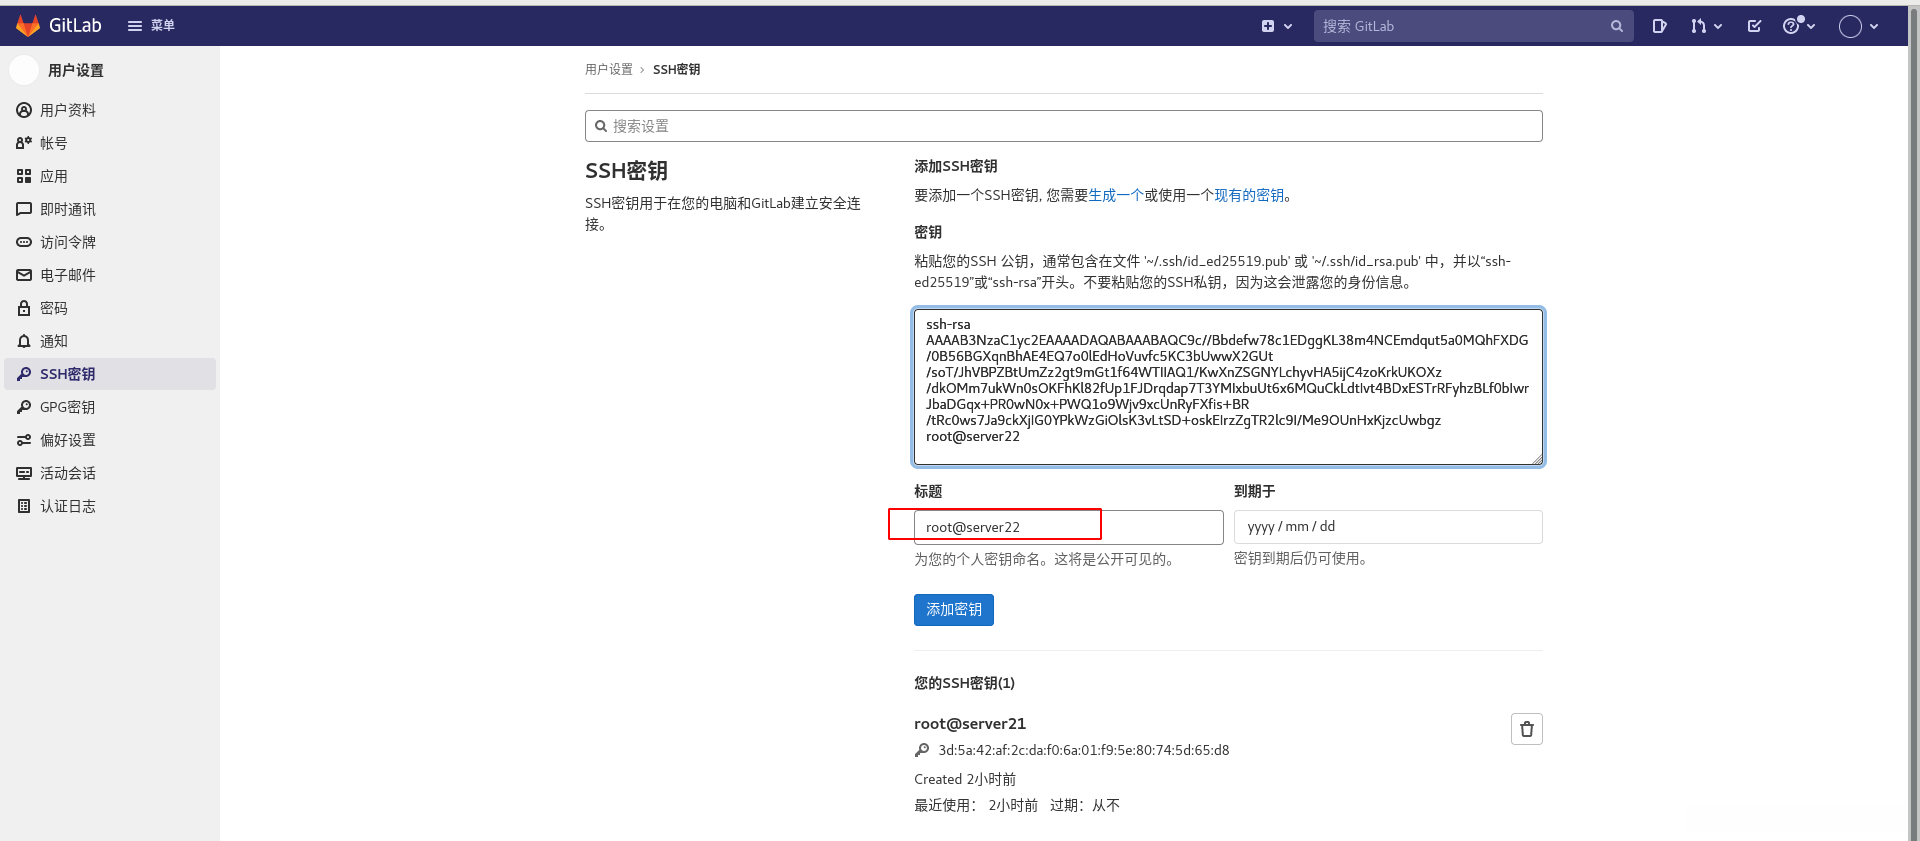Open the user avatar dropdown
The width and height of the screenshot is (1920, 841).
[x=1859, y=27]
